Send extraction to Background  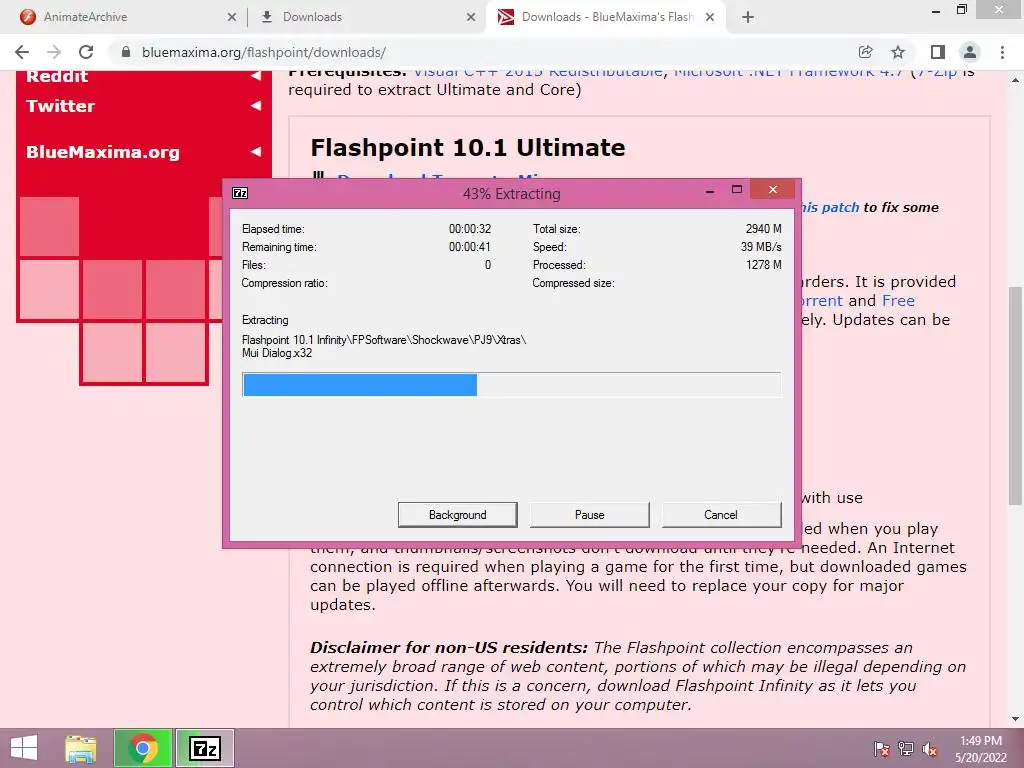coord(457,515)
